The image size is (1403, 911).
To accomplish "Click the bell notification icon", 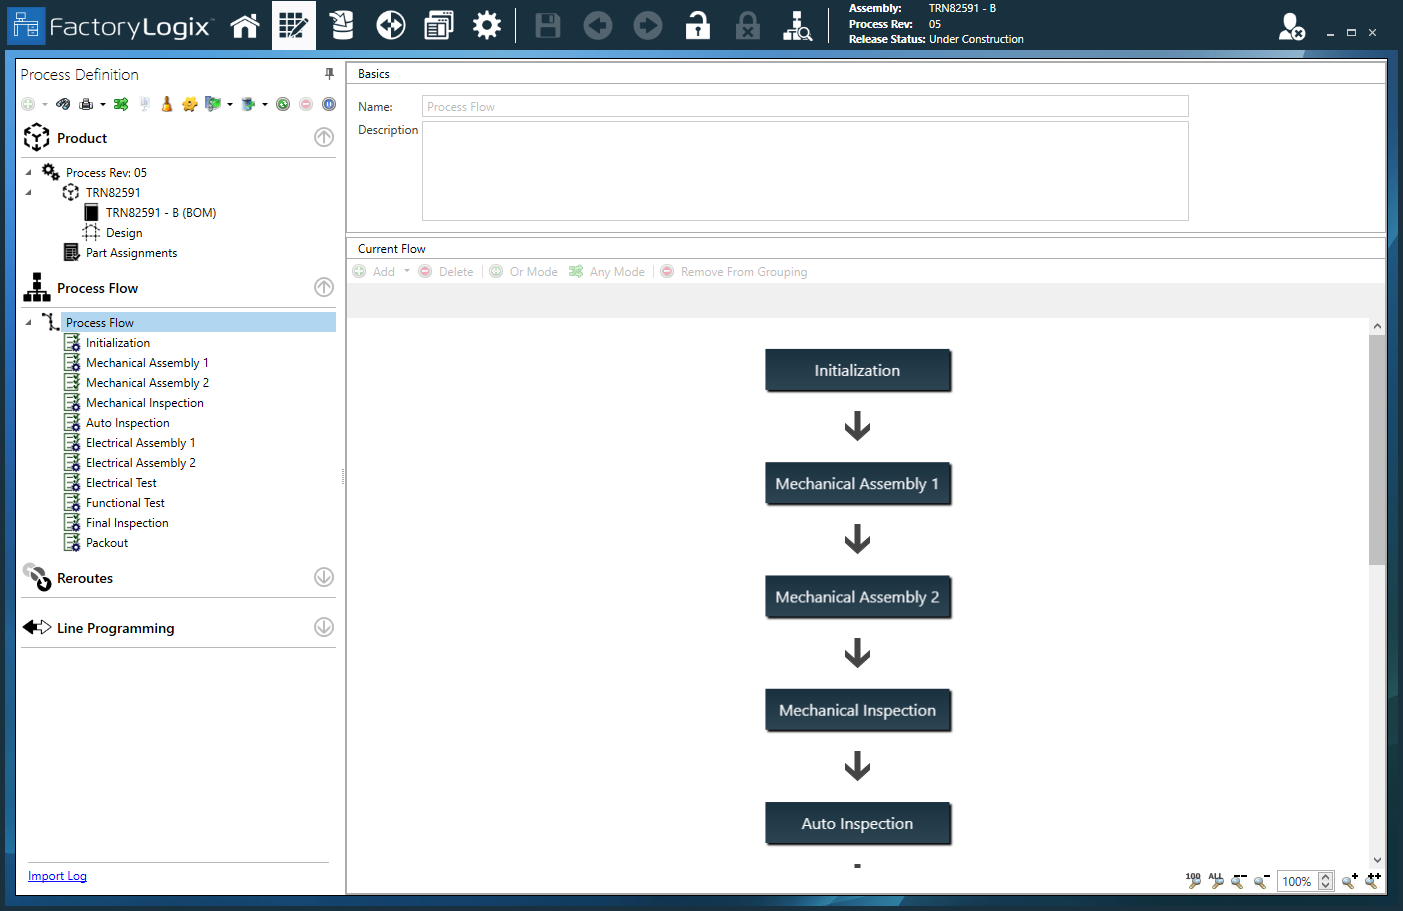I will (166, 103).
